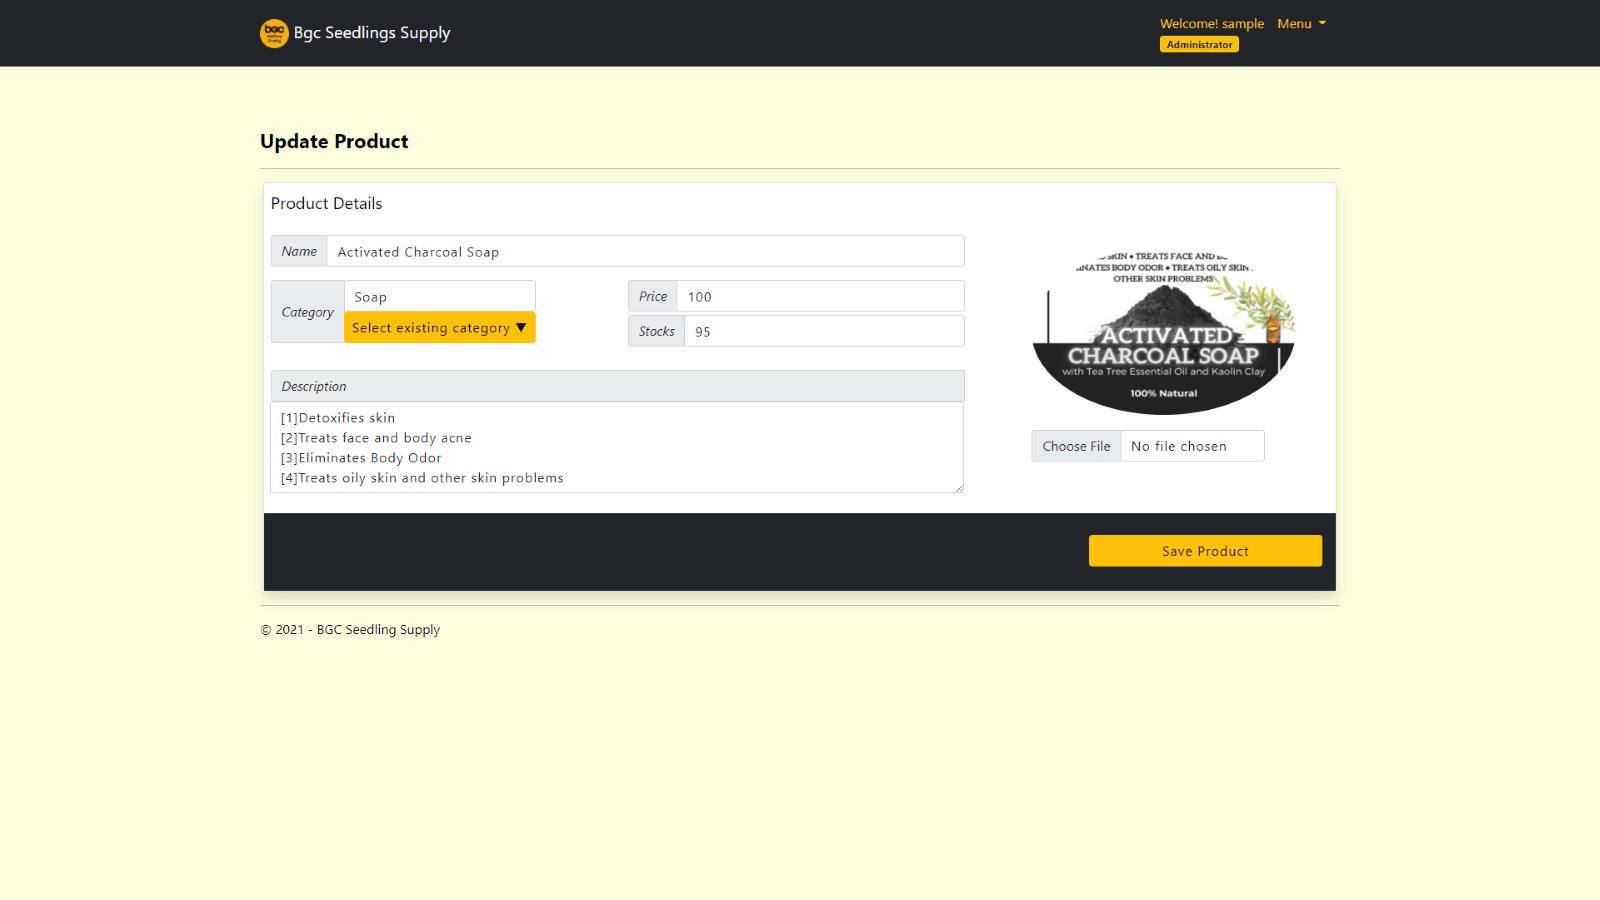Edit the product Name field
Viewport: 1600px width, 900px height.
click(x=645, y=251)
